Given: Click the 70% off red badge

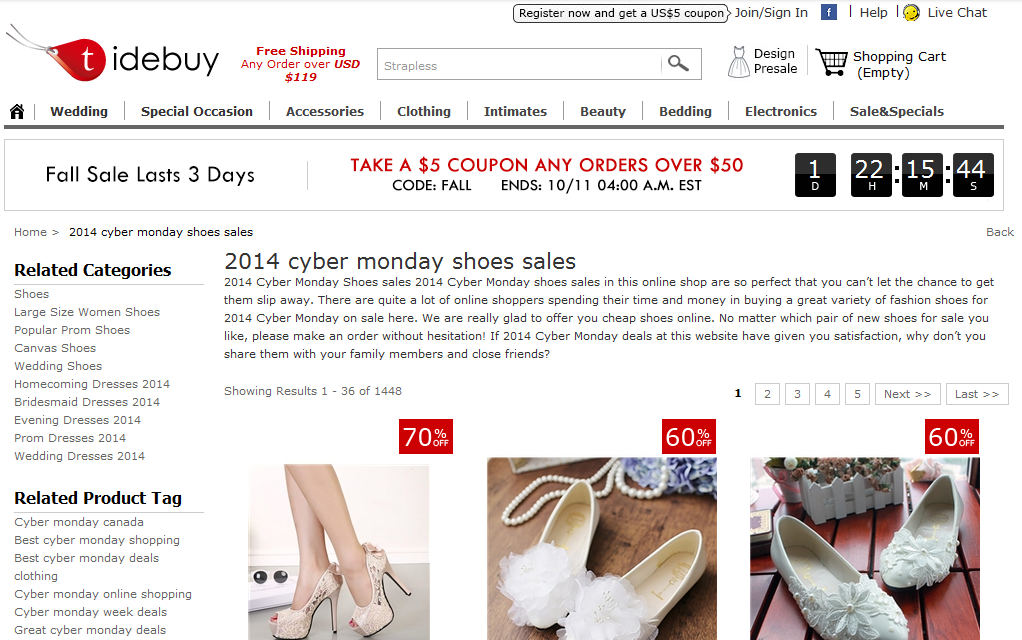Looking at the screenshot, I should coord(426,437).
